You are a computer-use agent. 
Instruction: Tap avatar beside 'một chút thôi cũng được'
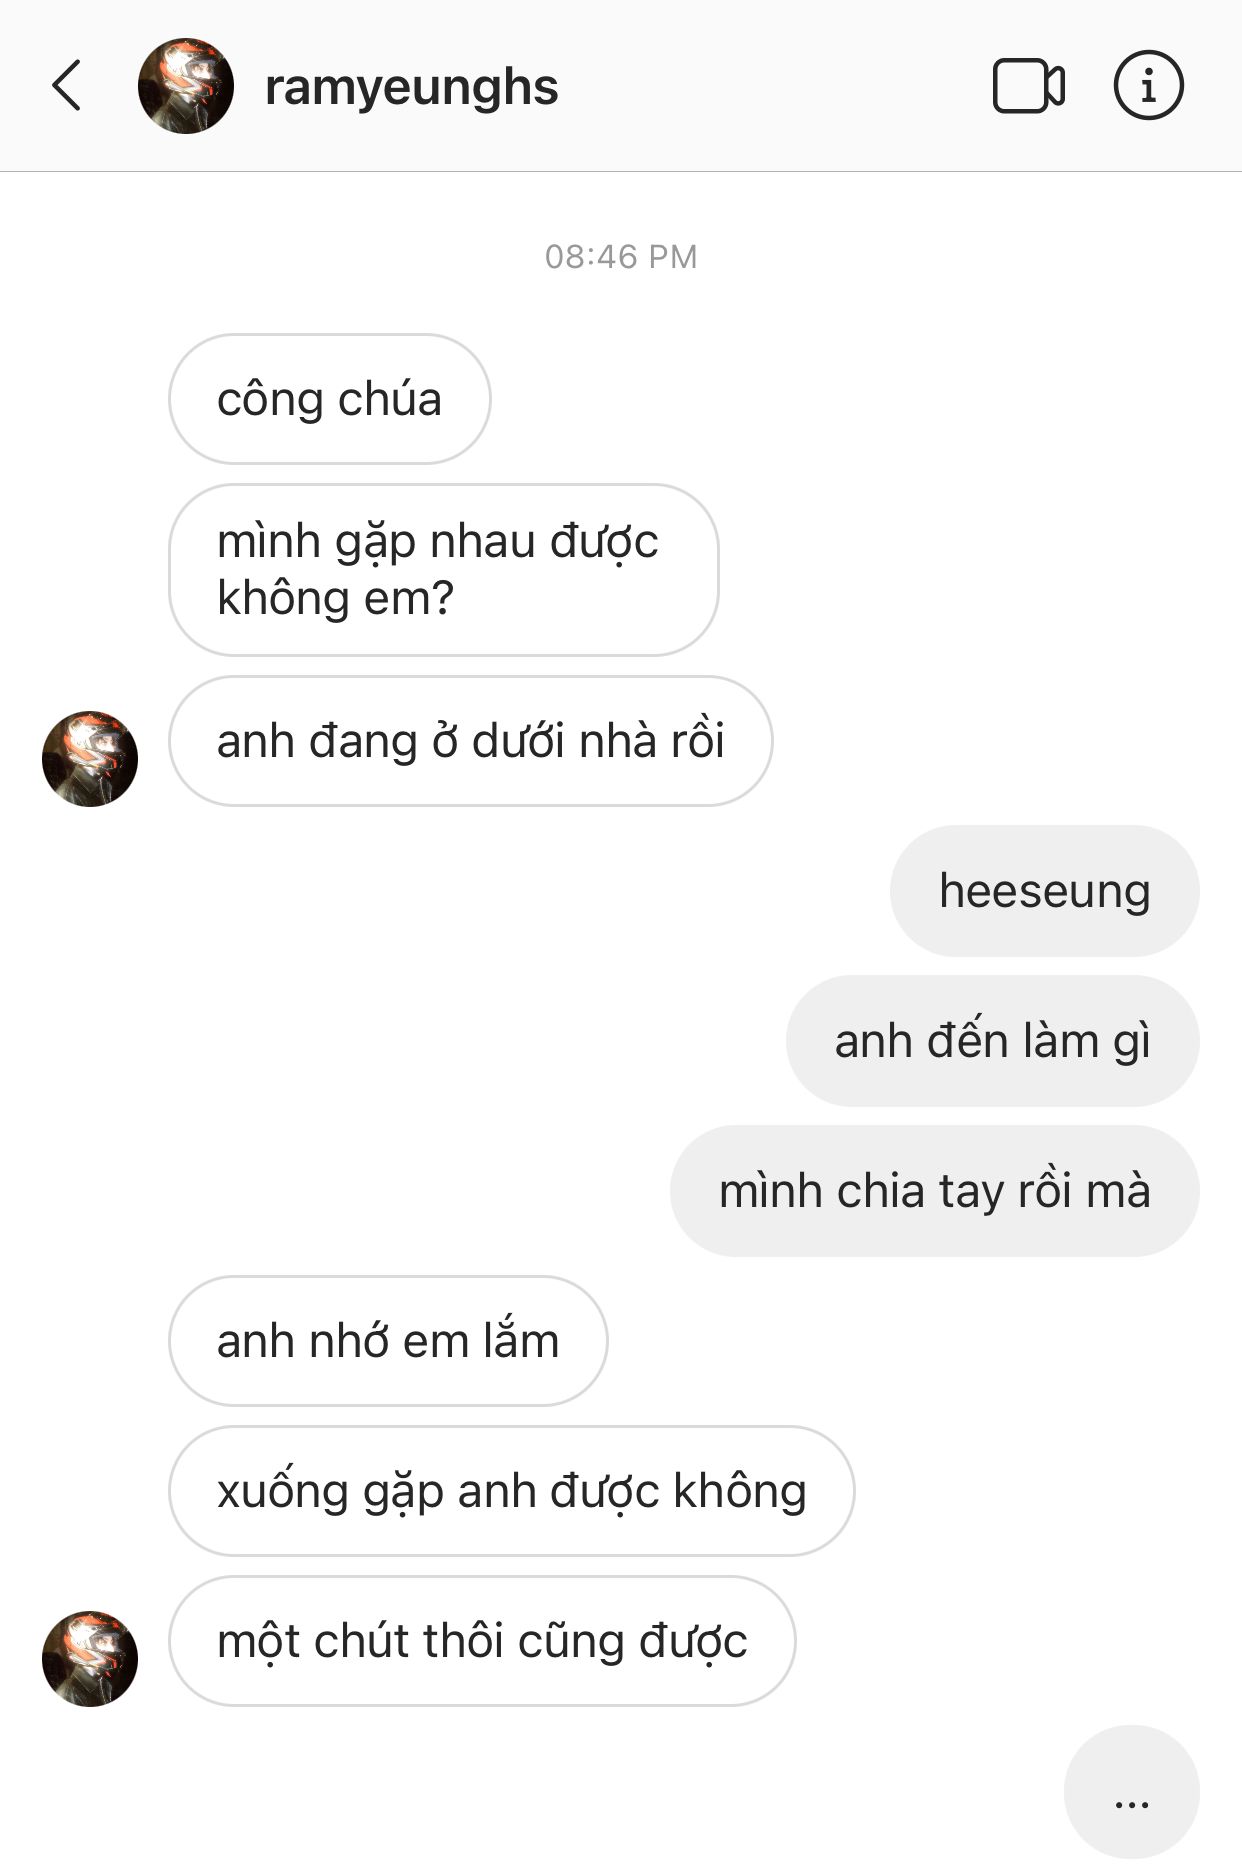coord(90,1659)
